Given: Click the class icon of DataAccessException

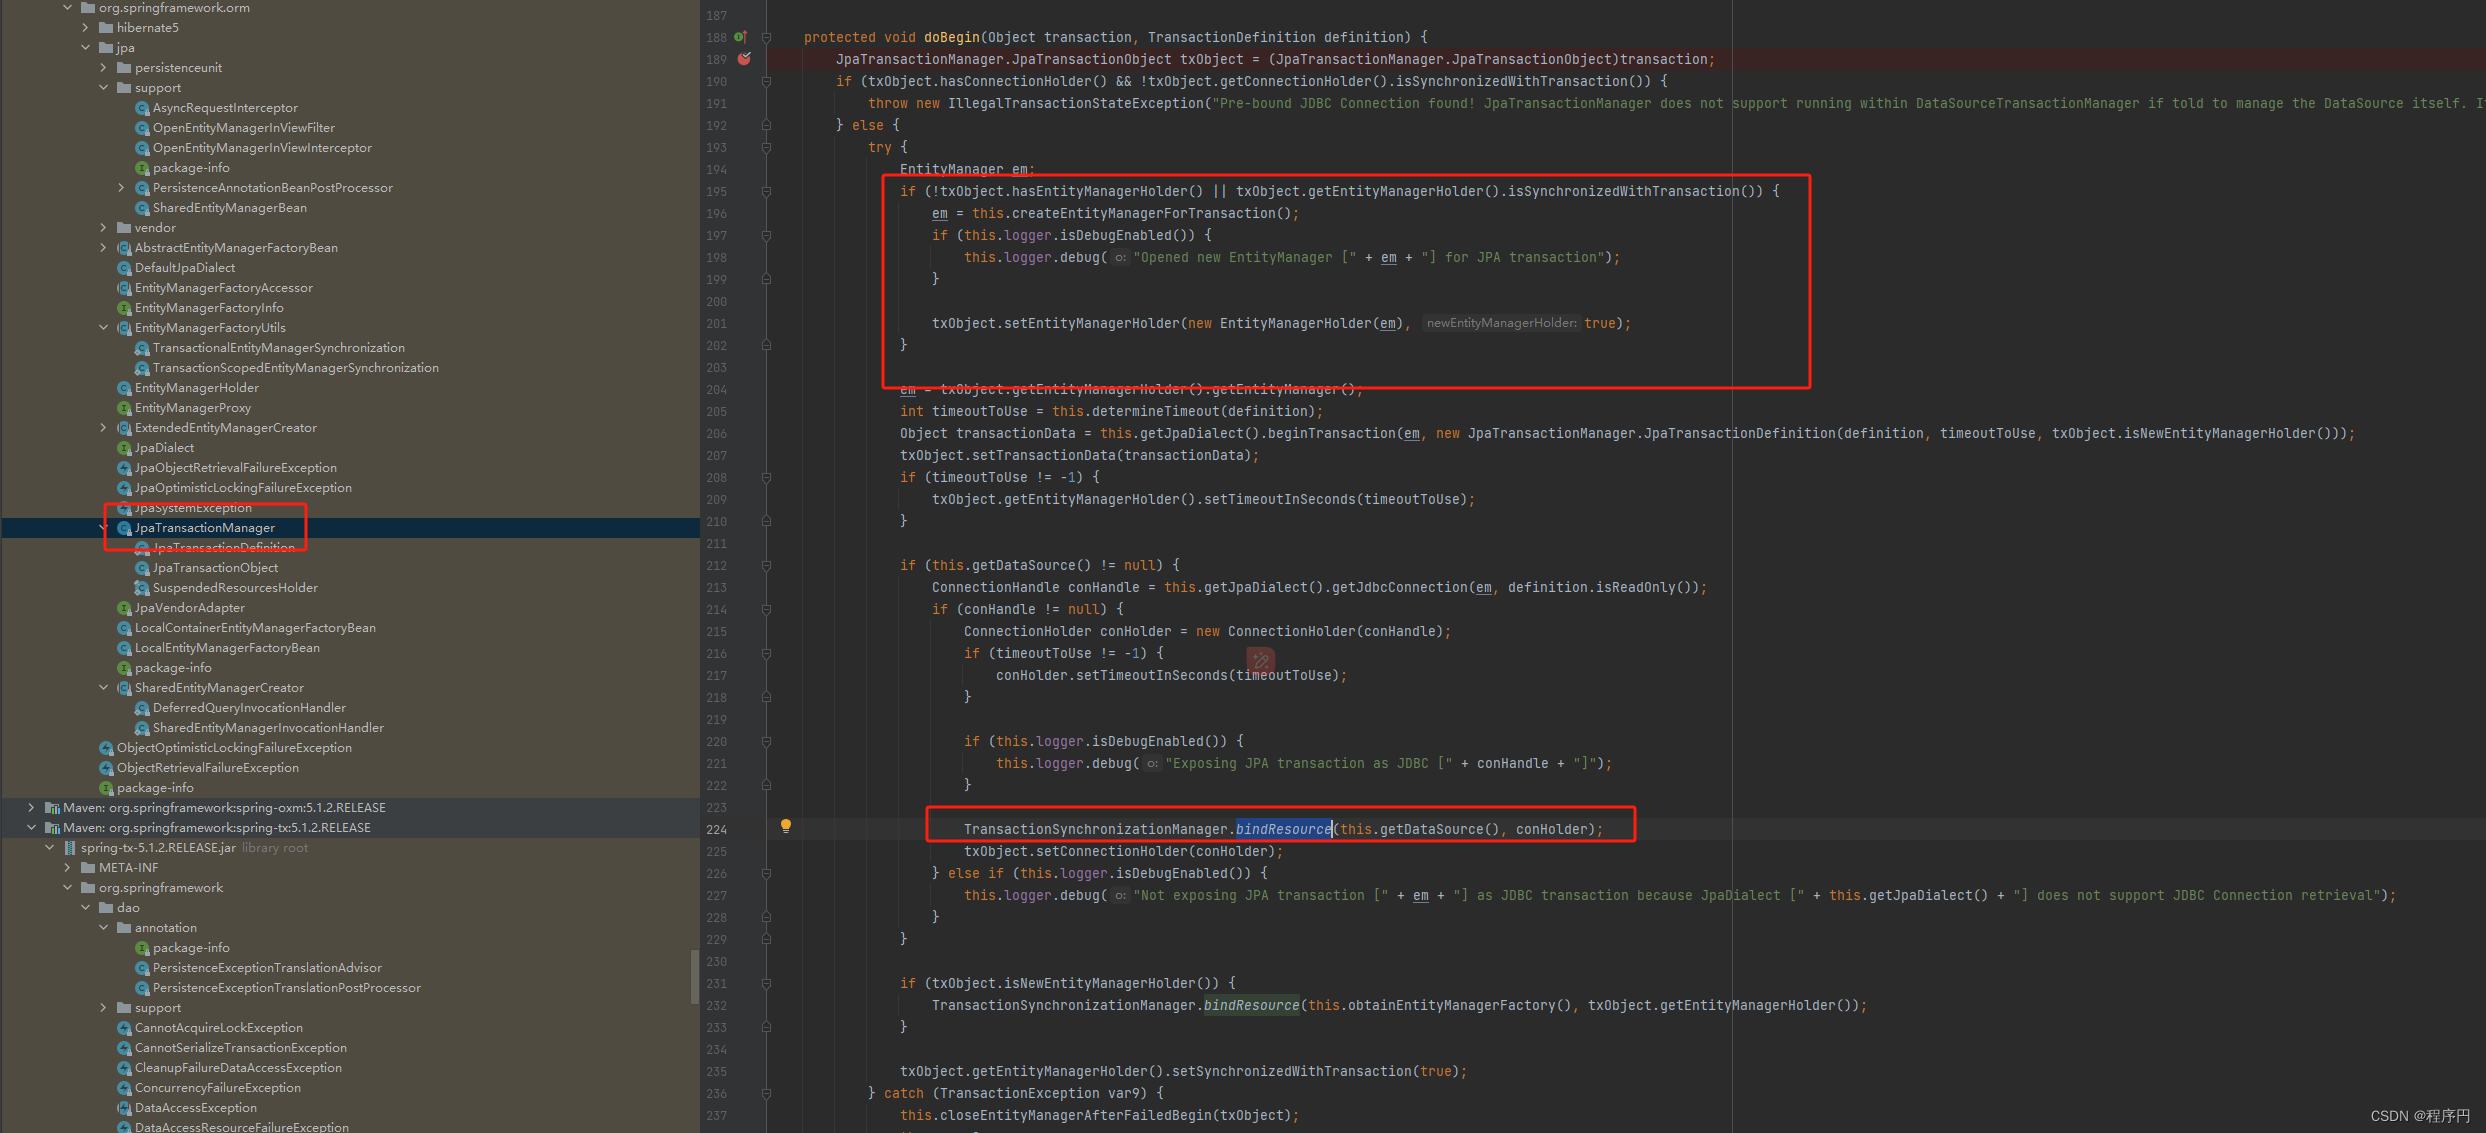Looking at the screenshot, I should coord(124,1107).
